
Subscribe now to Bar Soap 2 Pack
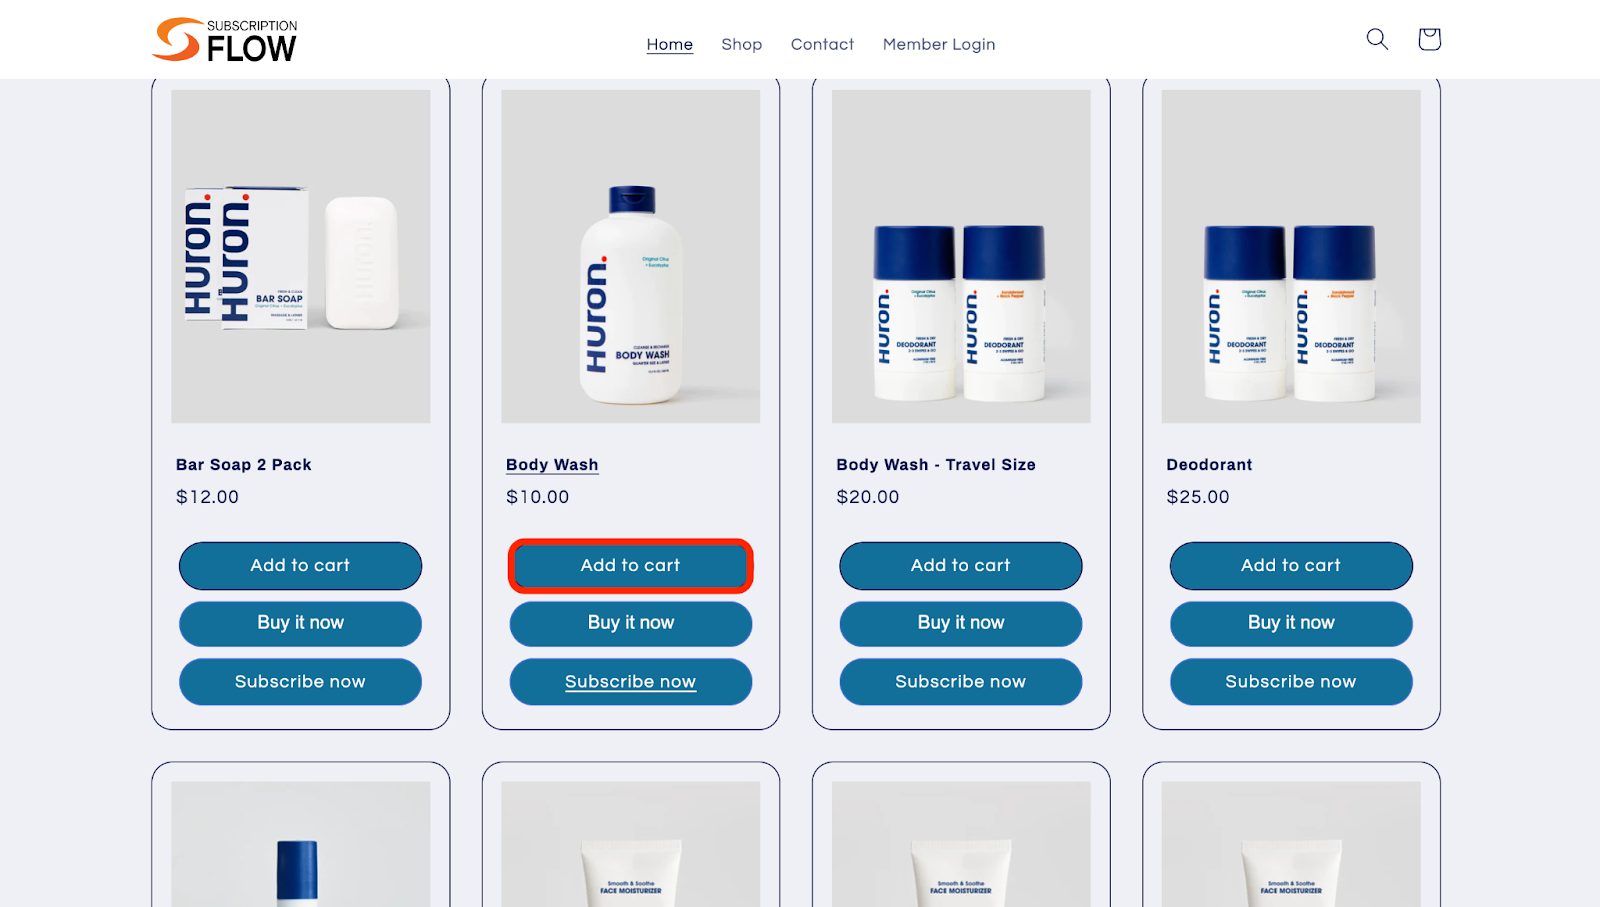300,682
